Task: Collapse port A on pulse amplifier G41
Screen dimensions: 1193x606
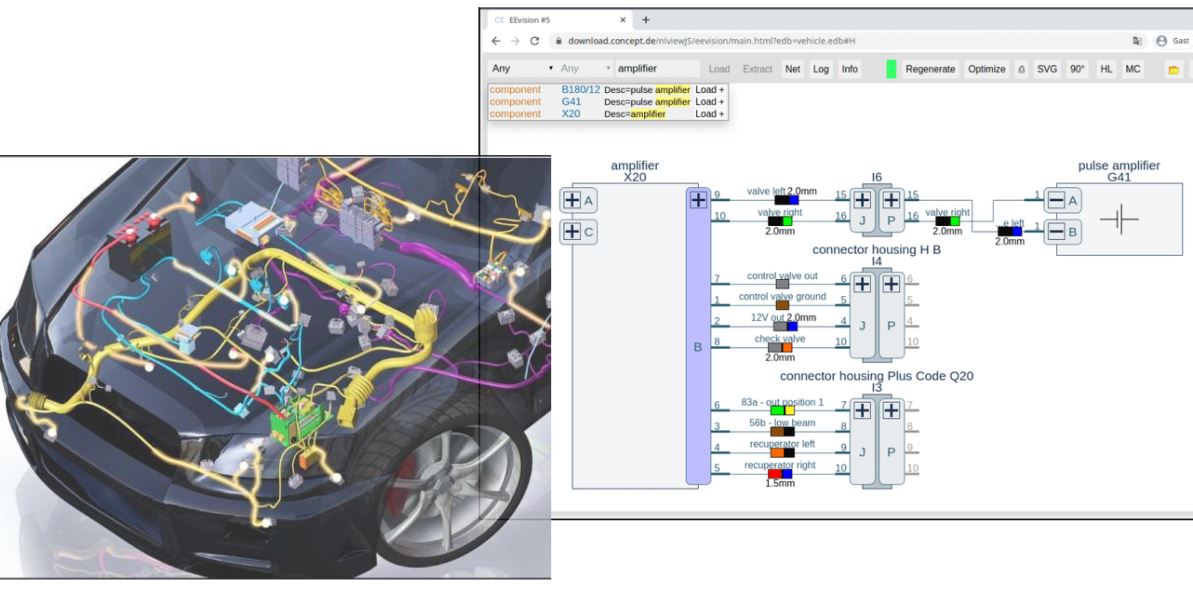Action: click(1056, 200)
